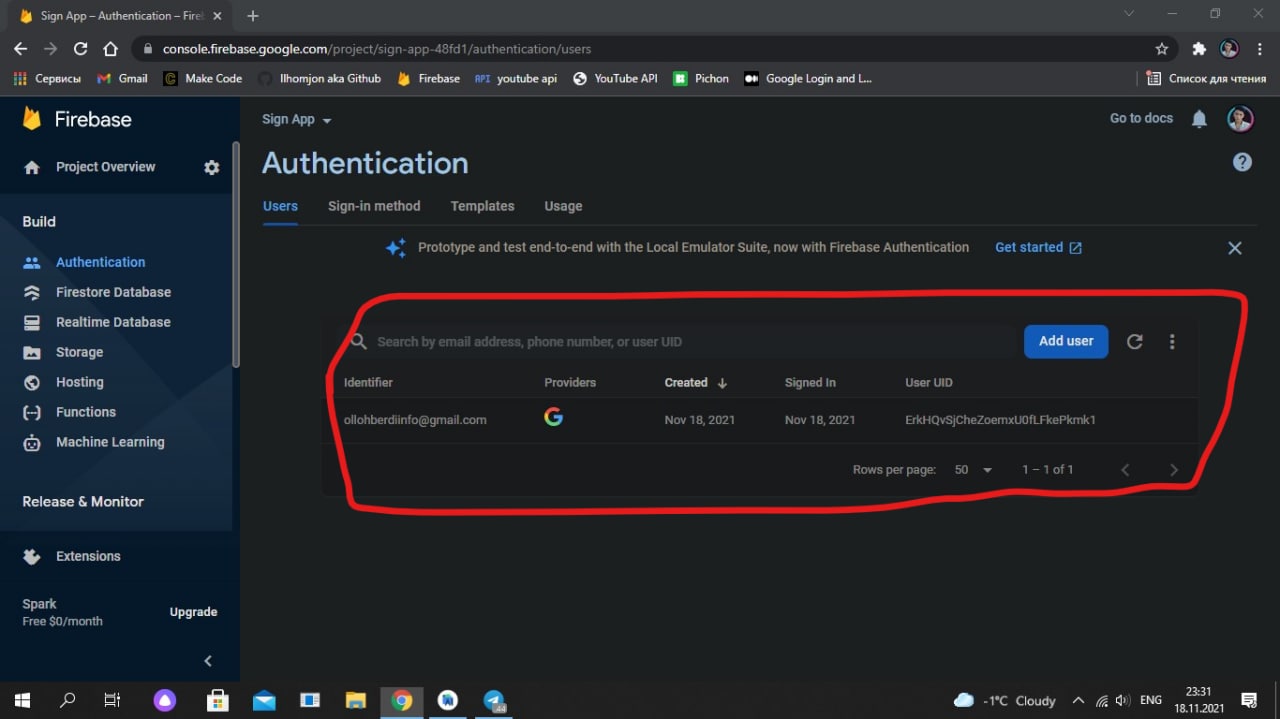Image resolution: width=1280 pixels, height=719 pixels.
Task: Click the Firebase logo icon in sidebar
Action: [x=32, y=119]
